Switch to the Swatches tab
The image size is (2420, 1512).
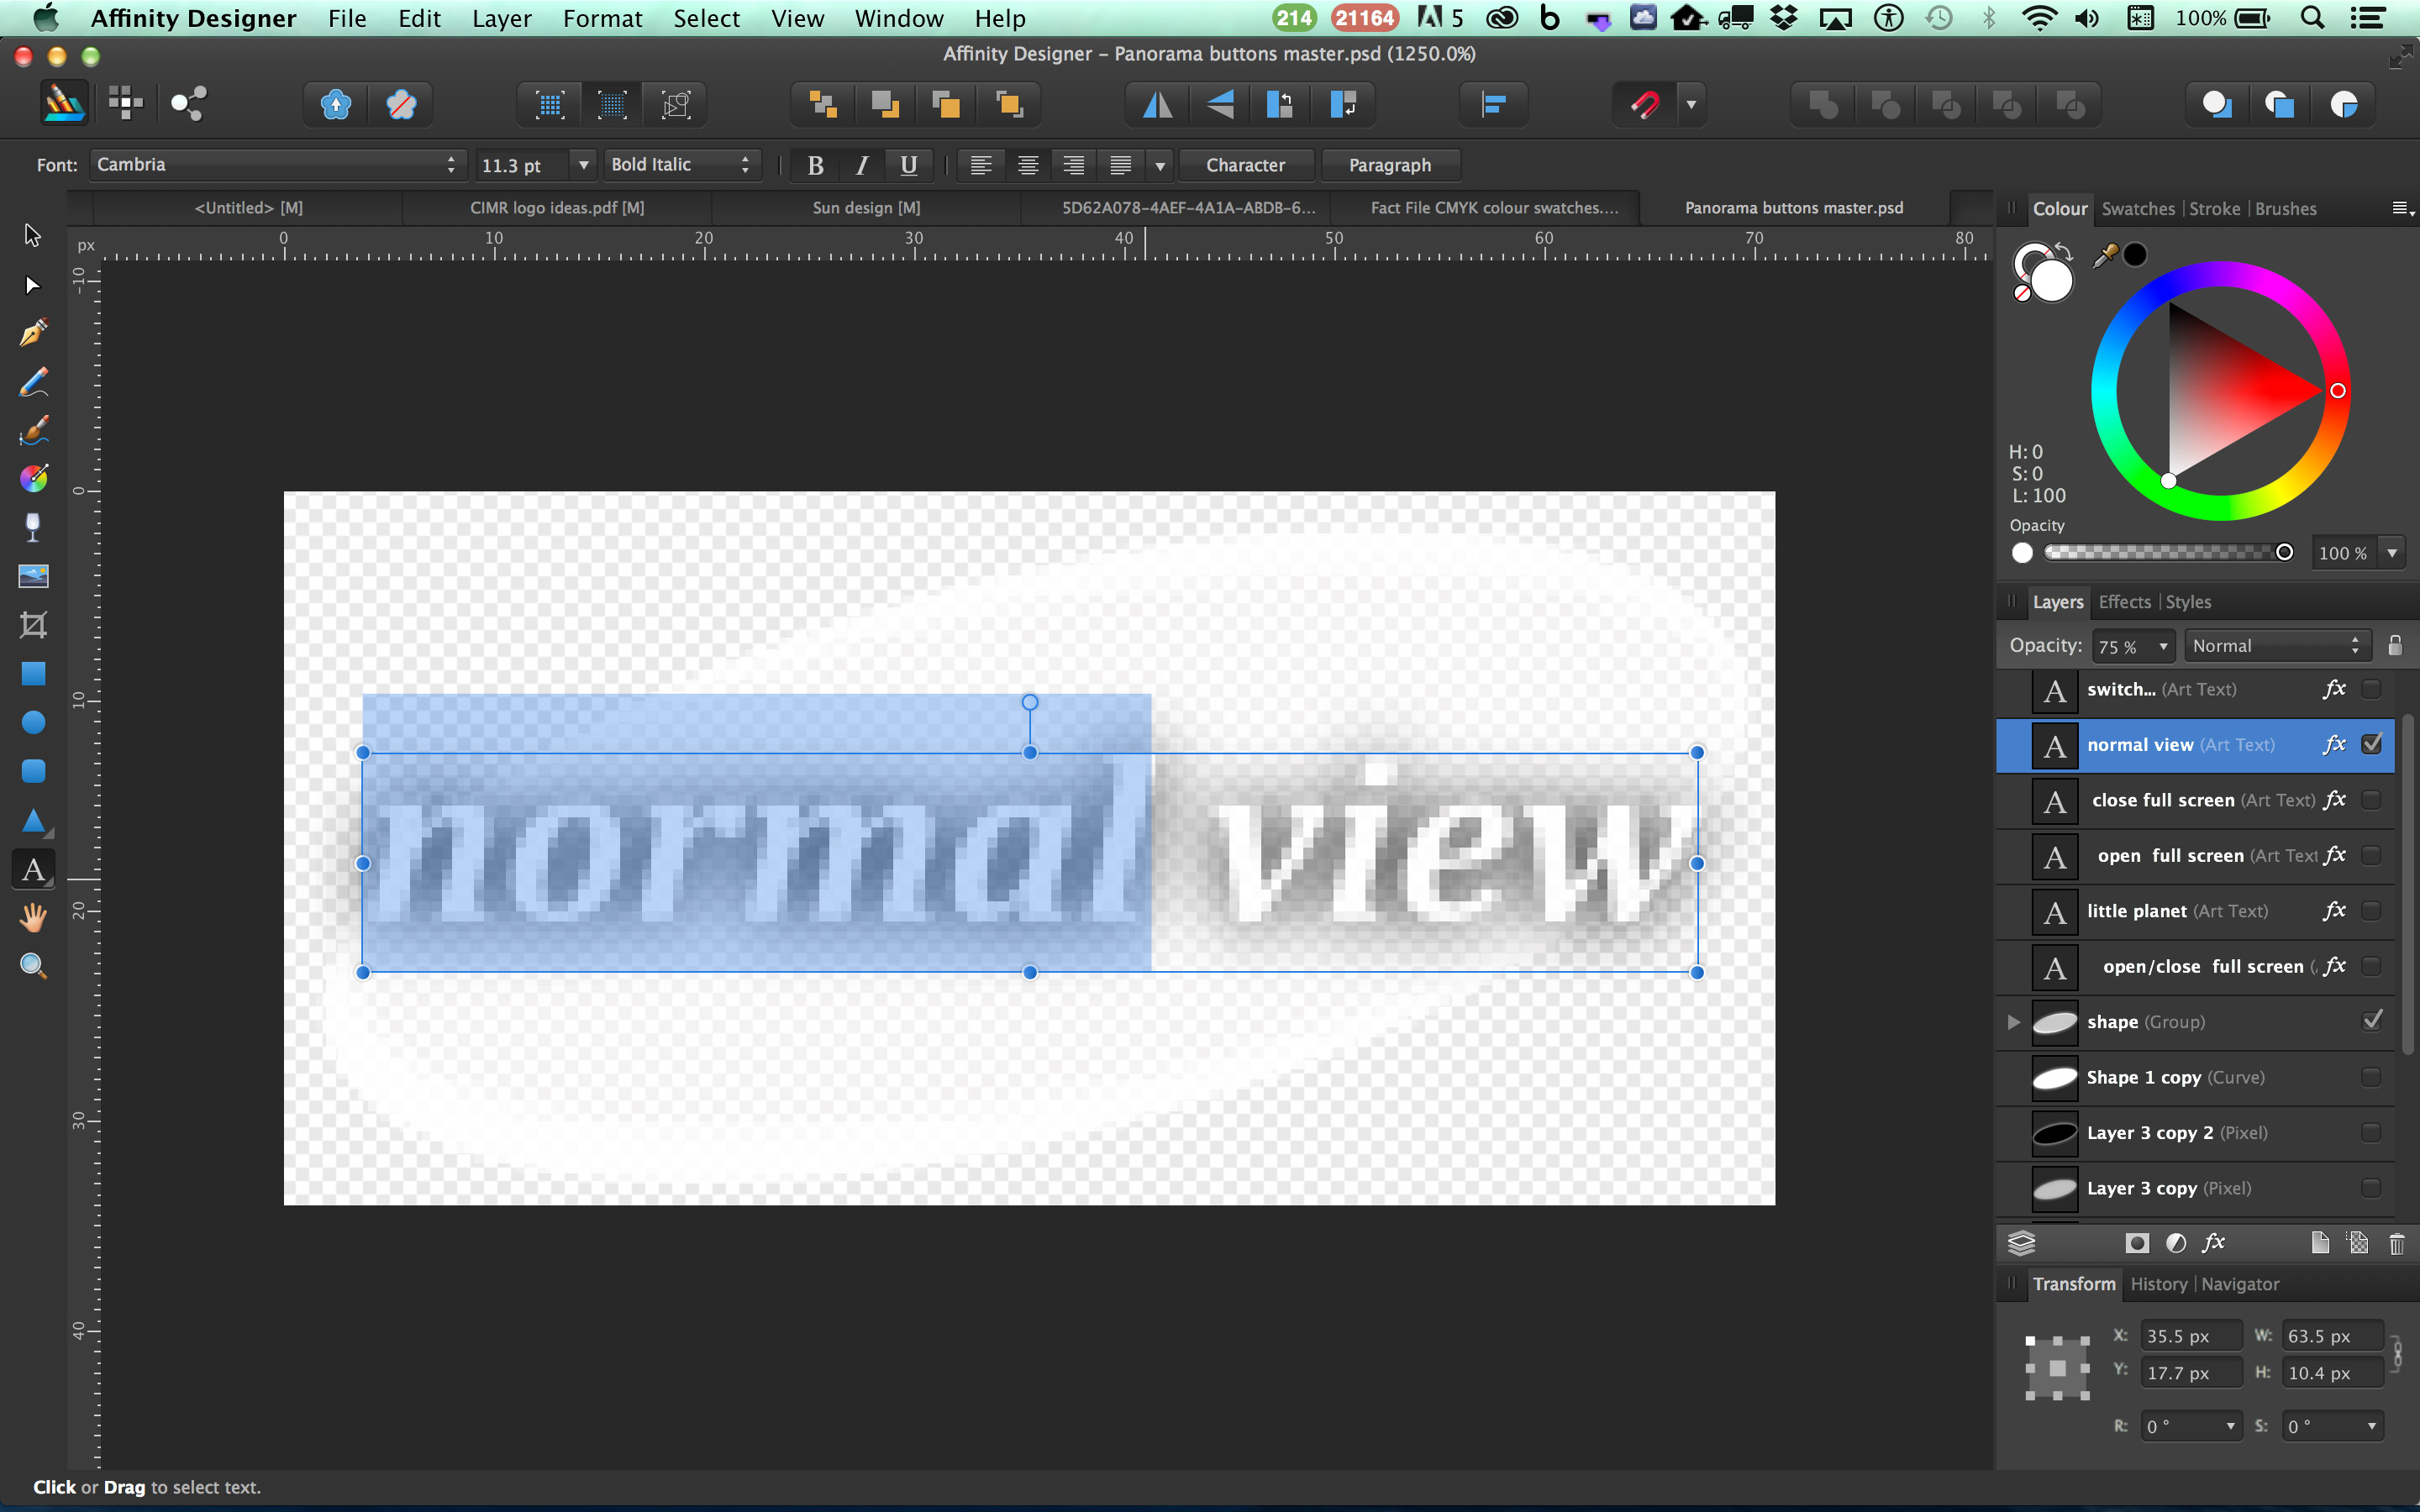[x=2138, y=209]
